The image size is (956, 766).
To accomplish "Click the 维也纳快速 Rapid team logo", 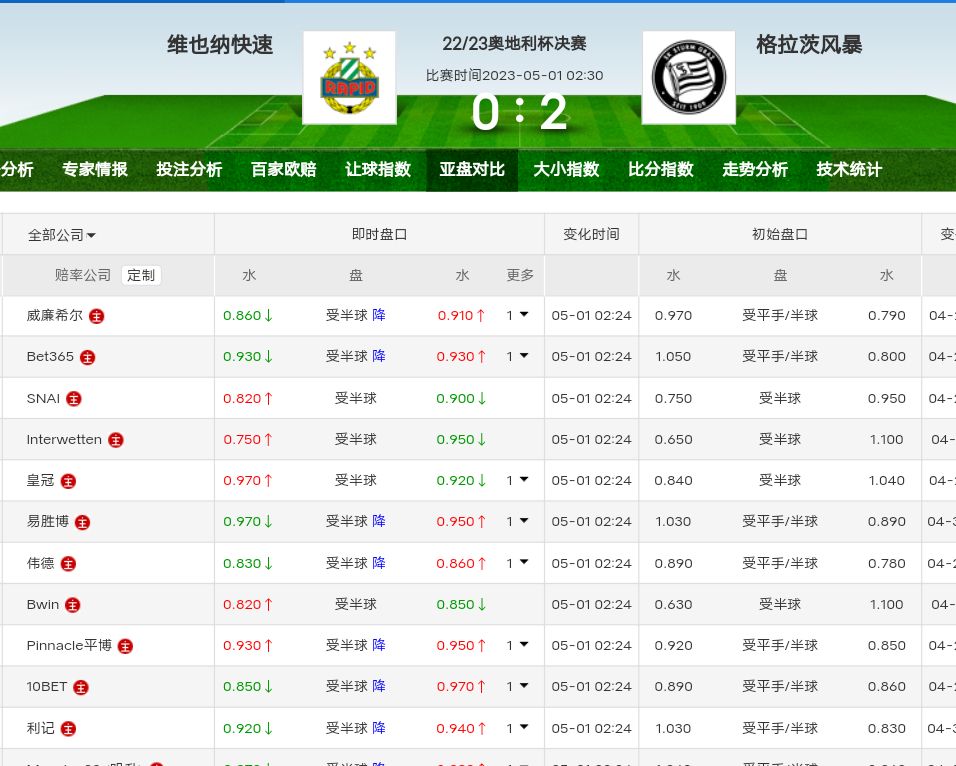I will 349,78.
